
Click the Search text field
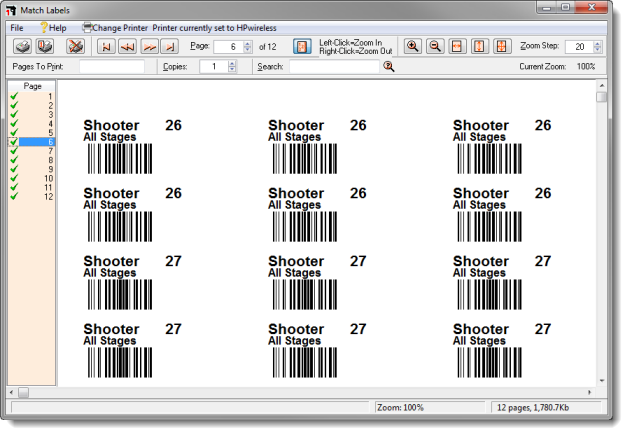pos(334,66)
